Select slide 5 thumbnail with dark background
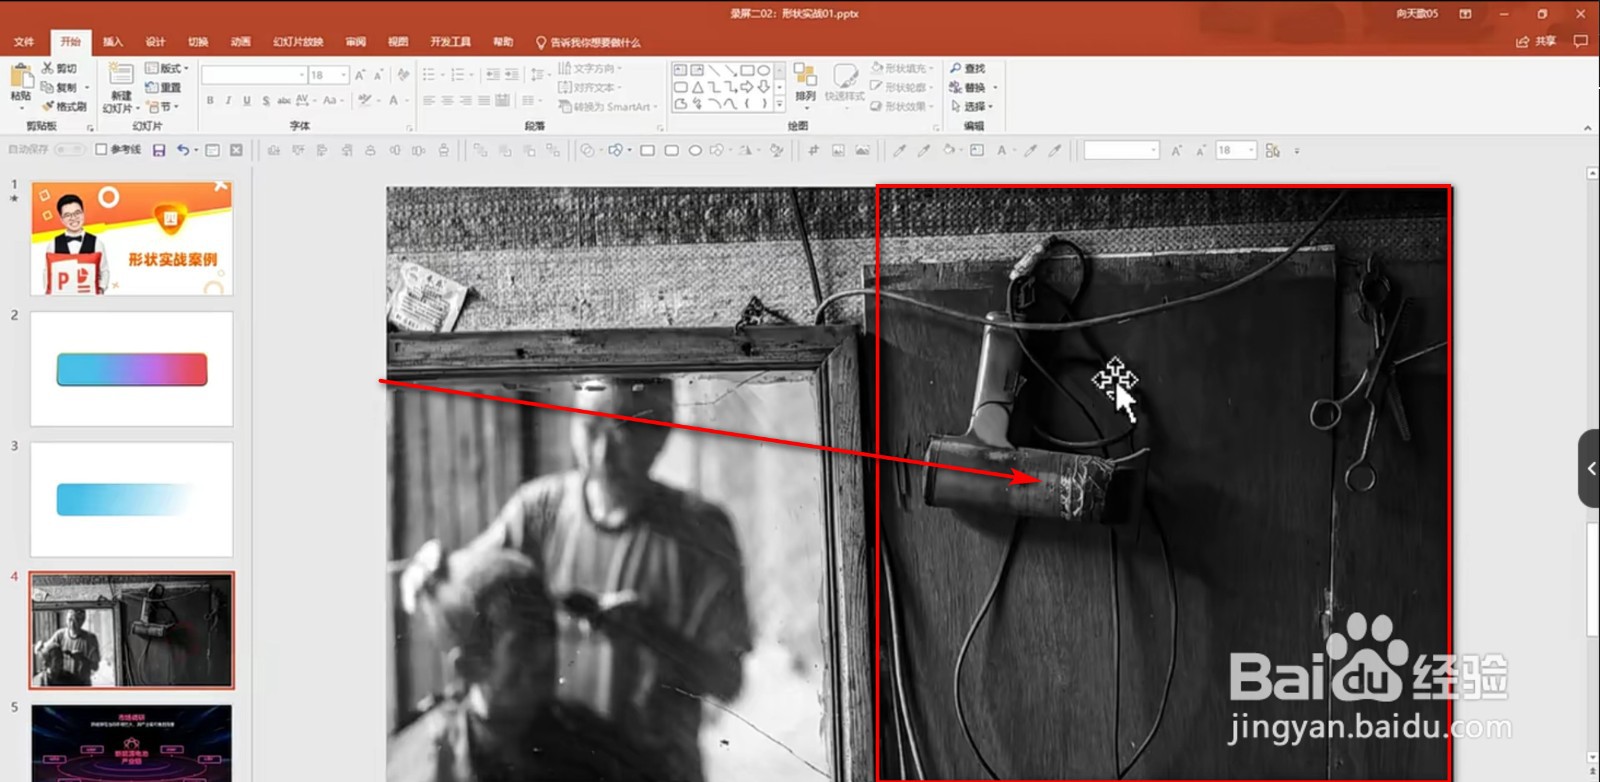 [132, 743]
